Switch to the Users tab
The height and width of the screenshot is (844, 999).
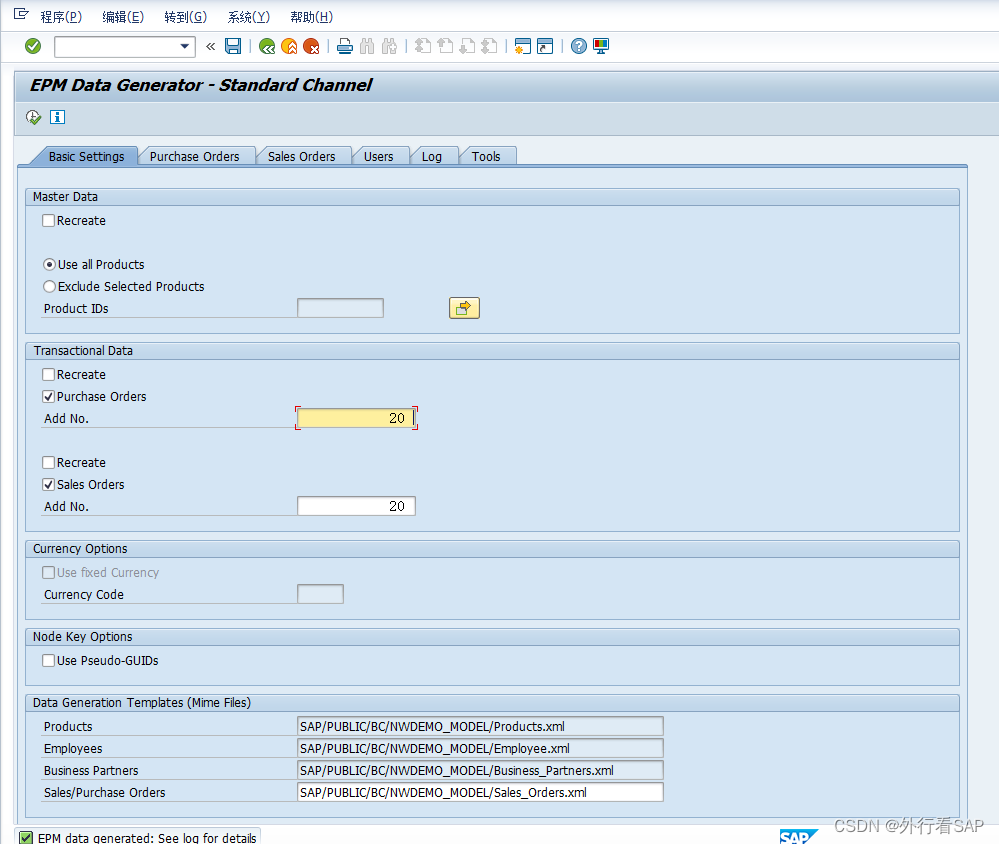(378, 156)
